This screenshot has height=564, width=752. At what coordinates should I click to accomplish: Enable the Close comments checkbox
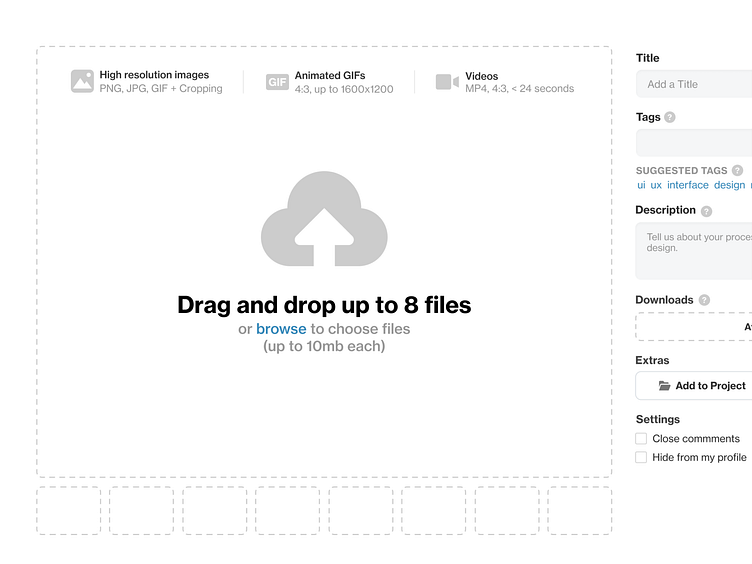[x=641, y=439]
